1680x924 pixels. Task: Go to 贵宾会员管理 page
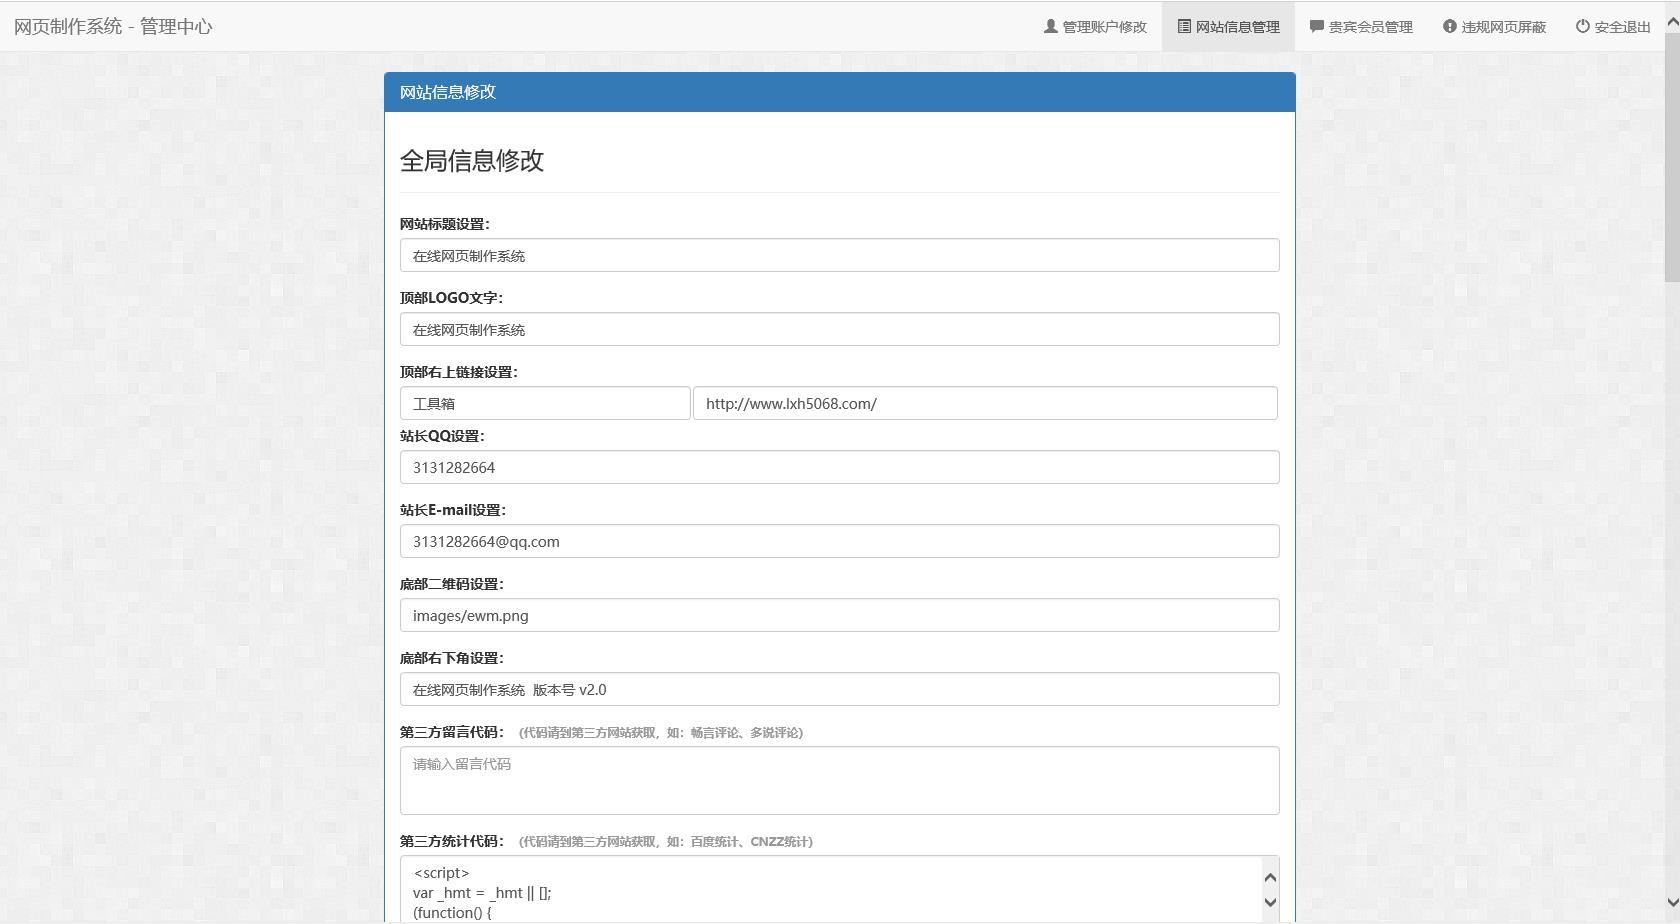coord(1361,26)
